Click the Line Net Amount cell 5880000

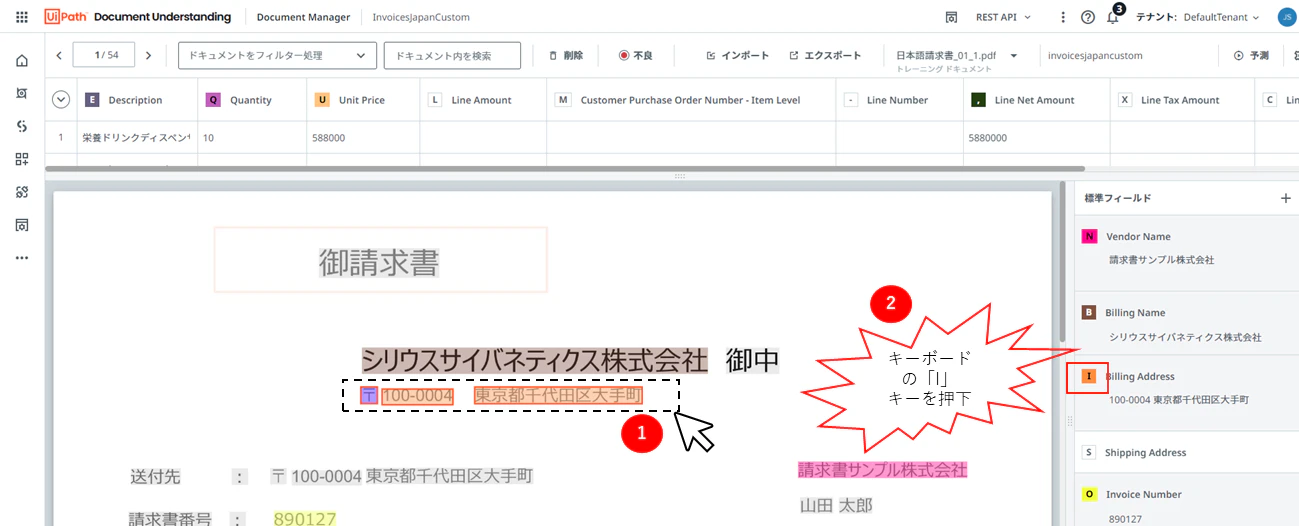pos(1037,138)
